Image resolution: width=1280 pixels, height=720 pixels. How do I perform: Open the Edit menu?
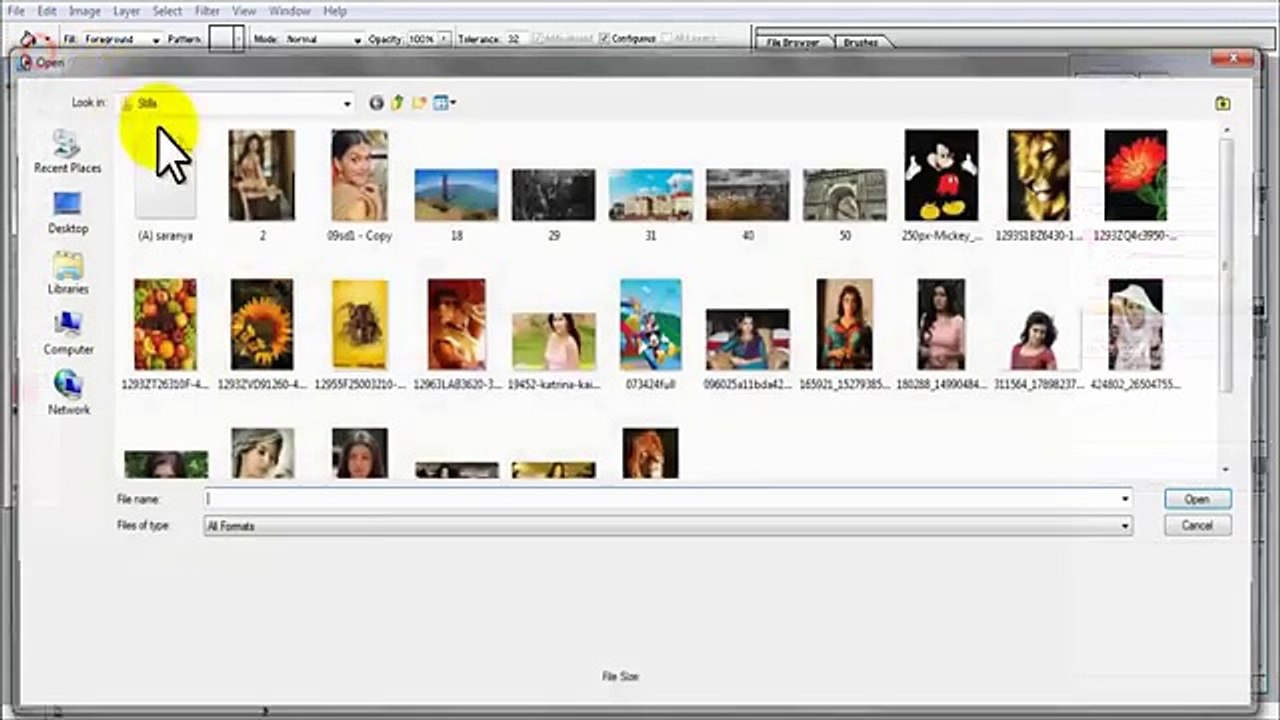click(47, 11)
